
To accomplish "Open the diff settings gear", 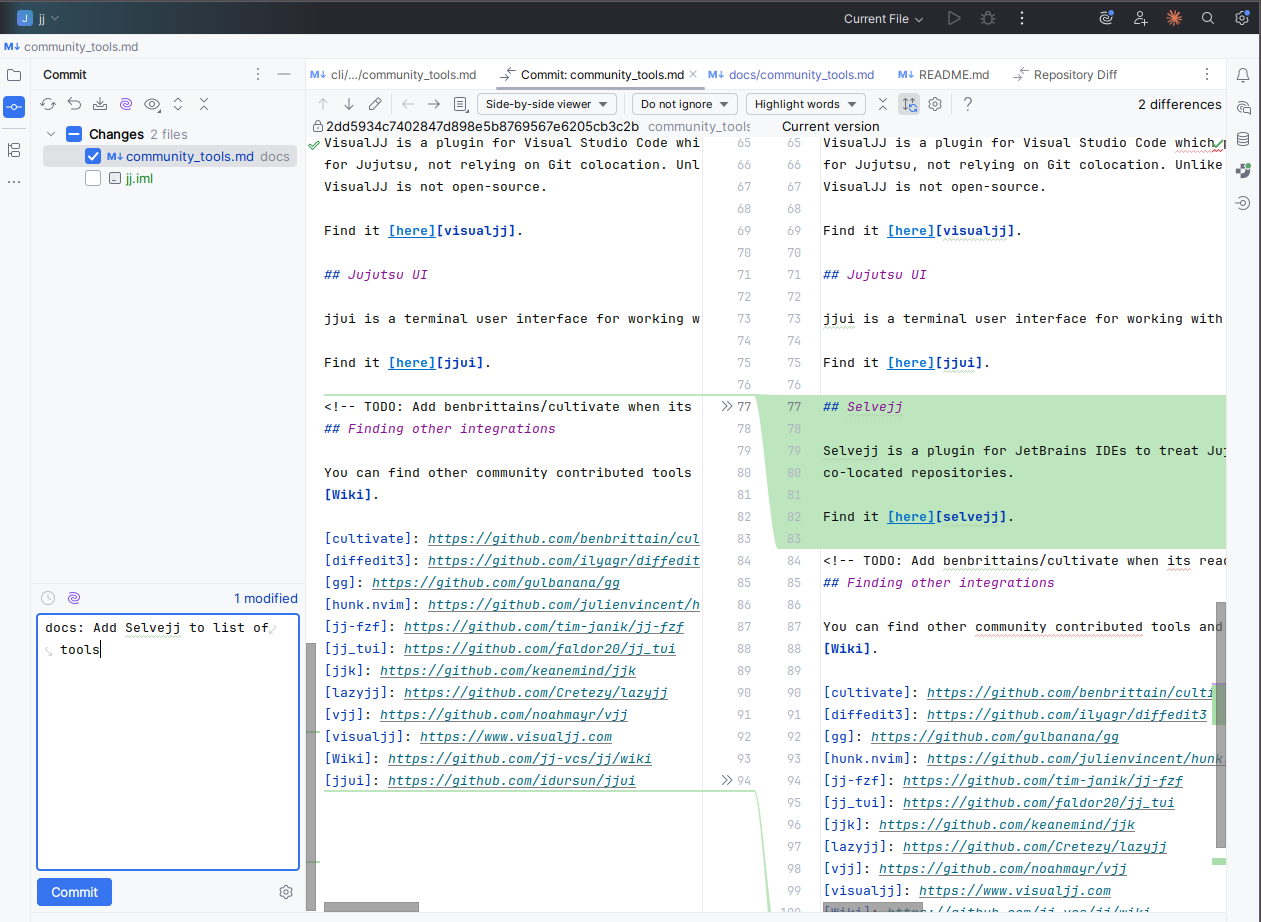I will click(935, 104).
